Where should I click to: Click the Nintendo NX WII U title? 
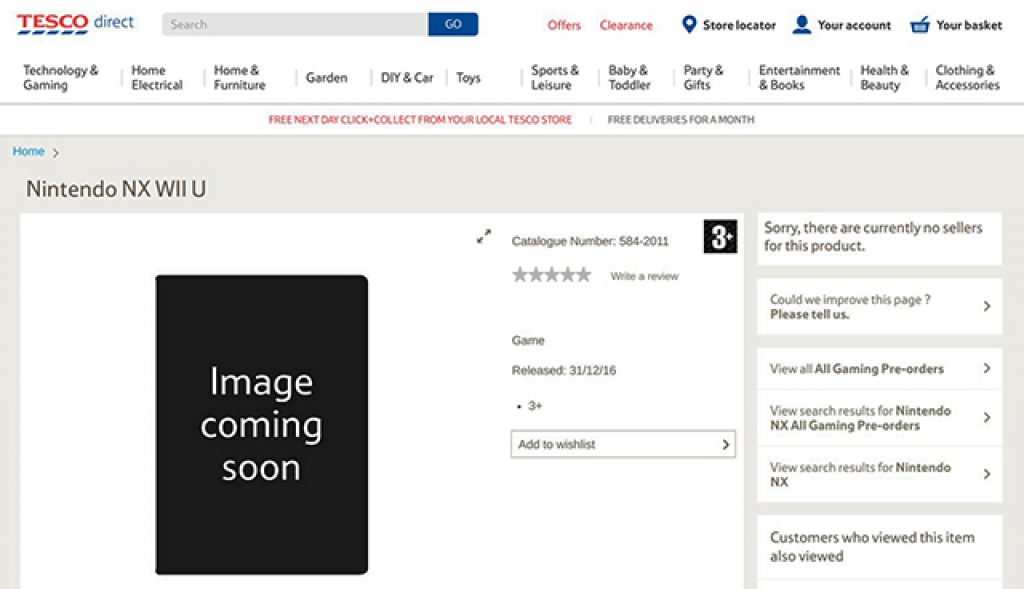click(x=116, y=189)
